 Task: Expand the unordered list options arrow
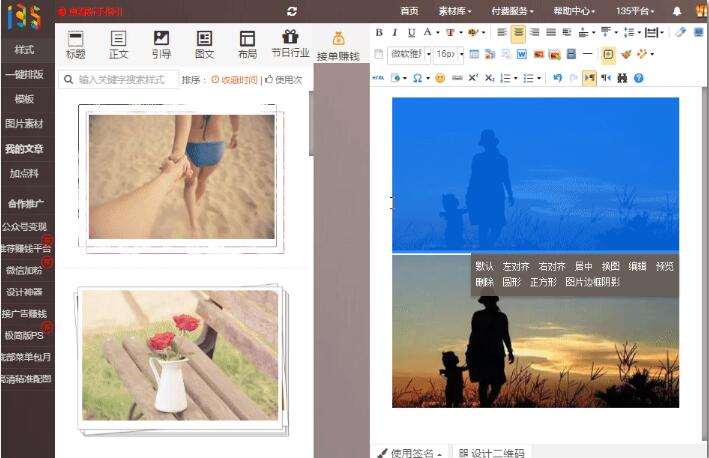coord(539,78)
